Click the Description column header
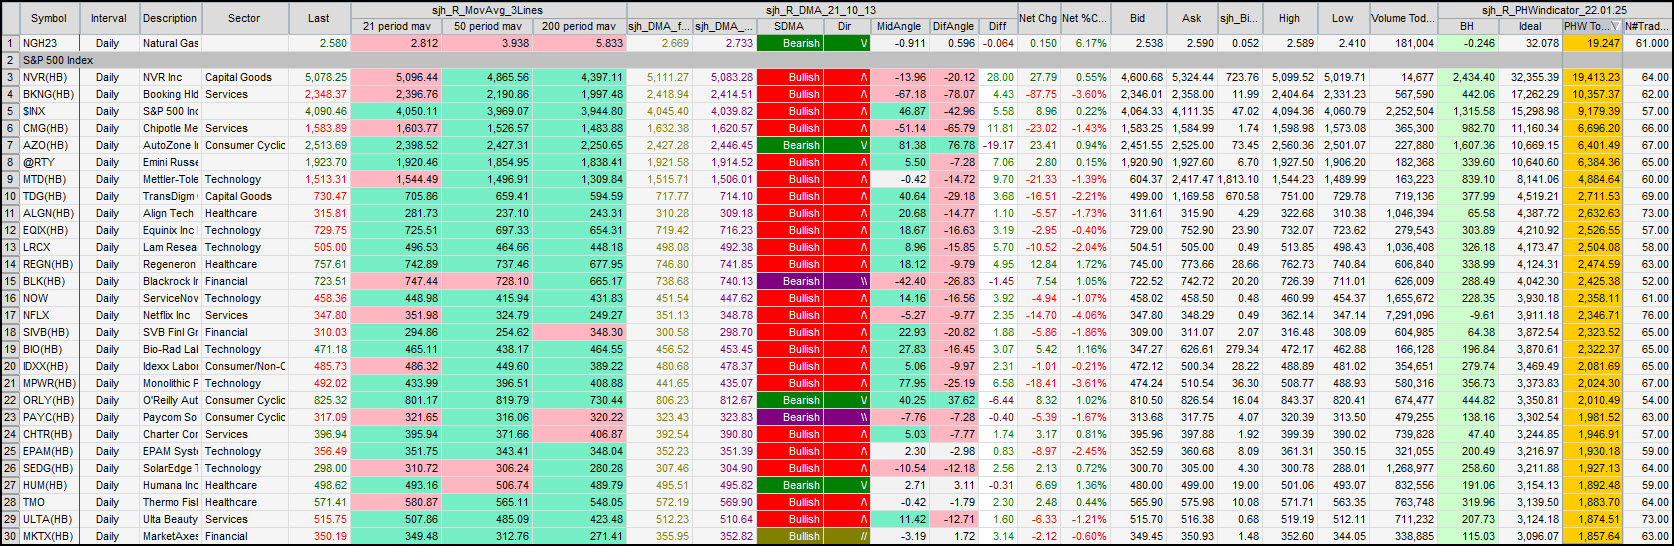Viewport: 1674px width, 546px height. pos(170,18)
